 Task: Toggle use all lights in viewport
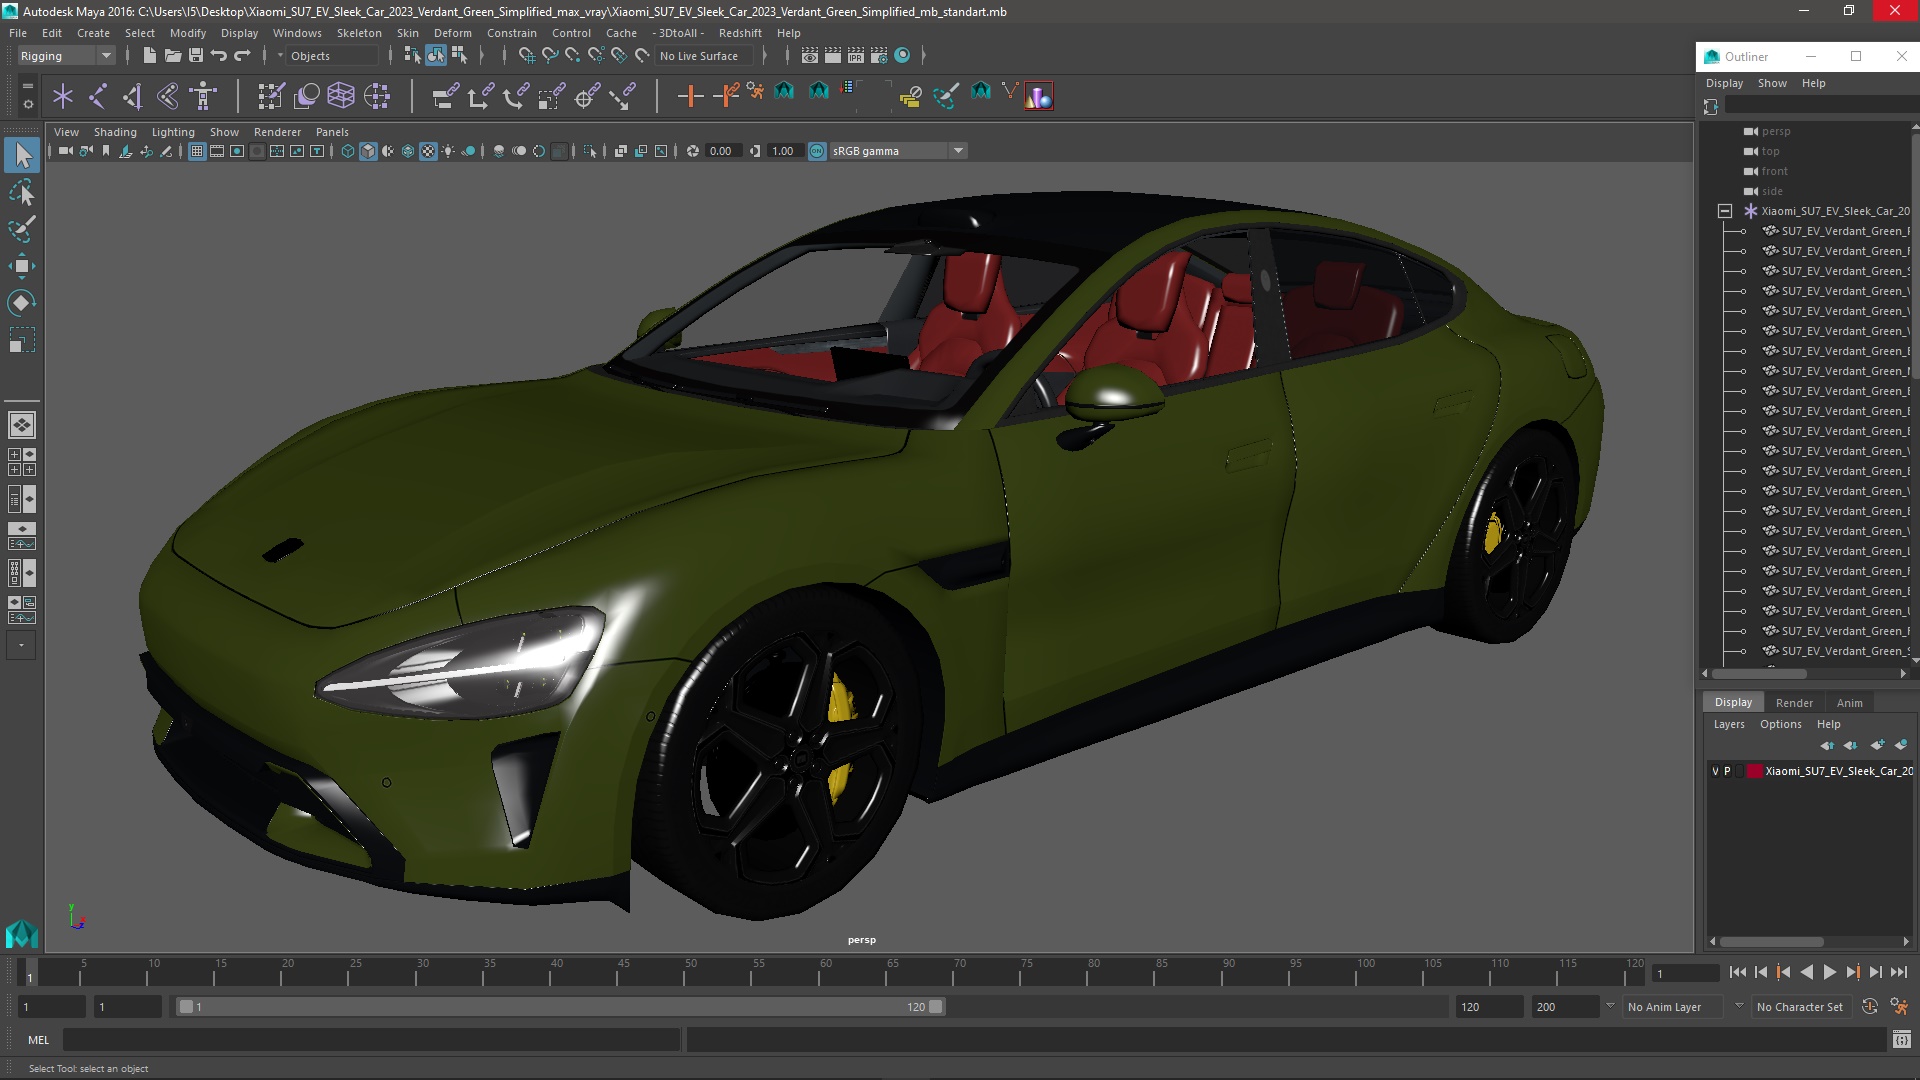point(448,151)
